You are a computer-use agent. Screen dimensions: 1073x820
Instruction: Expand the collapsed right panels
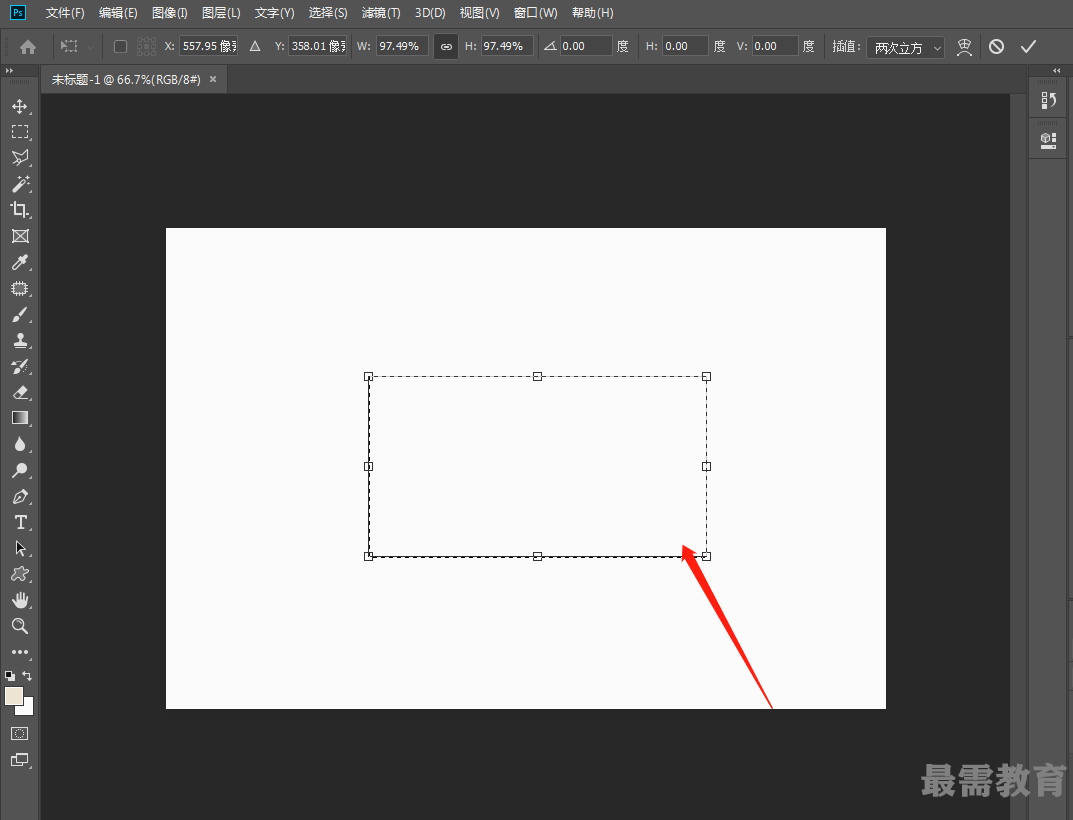pyautogui.click(x=1057, y=71)
